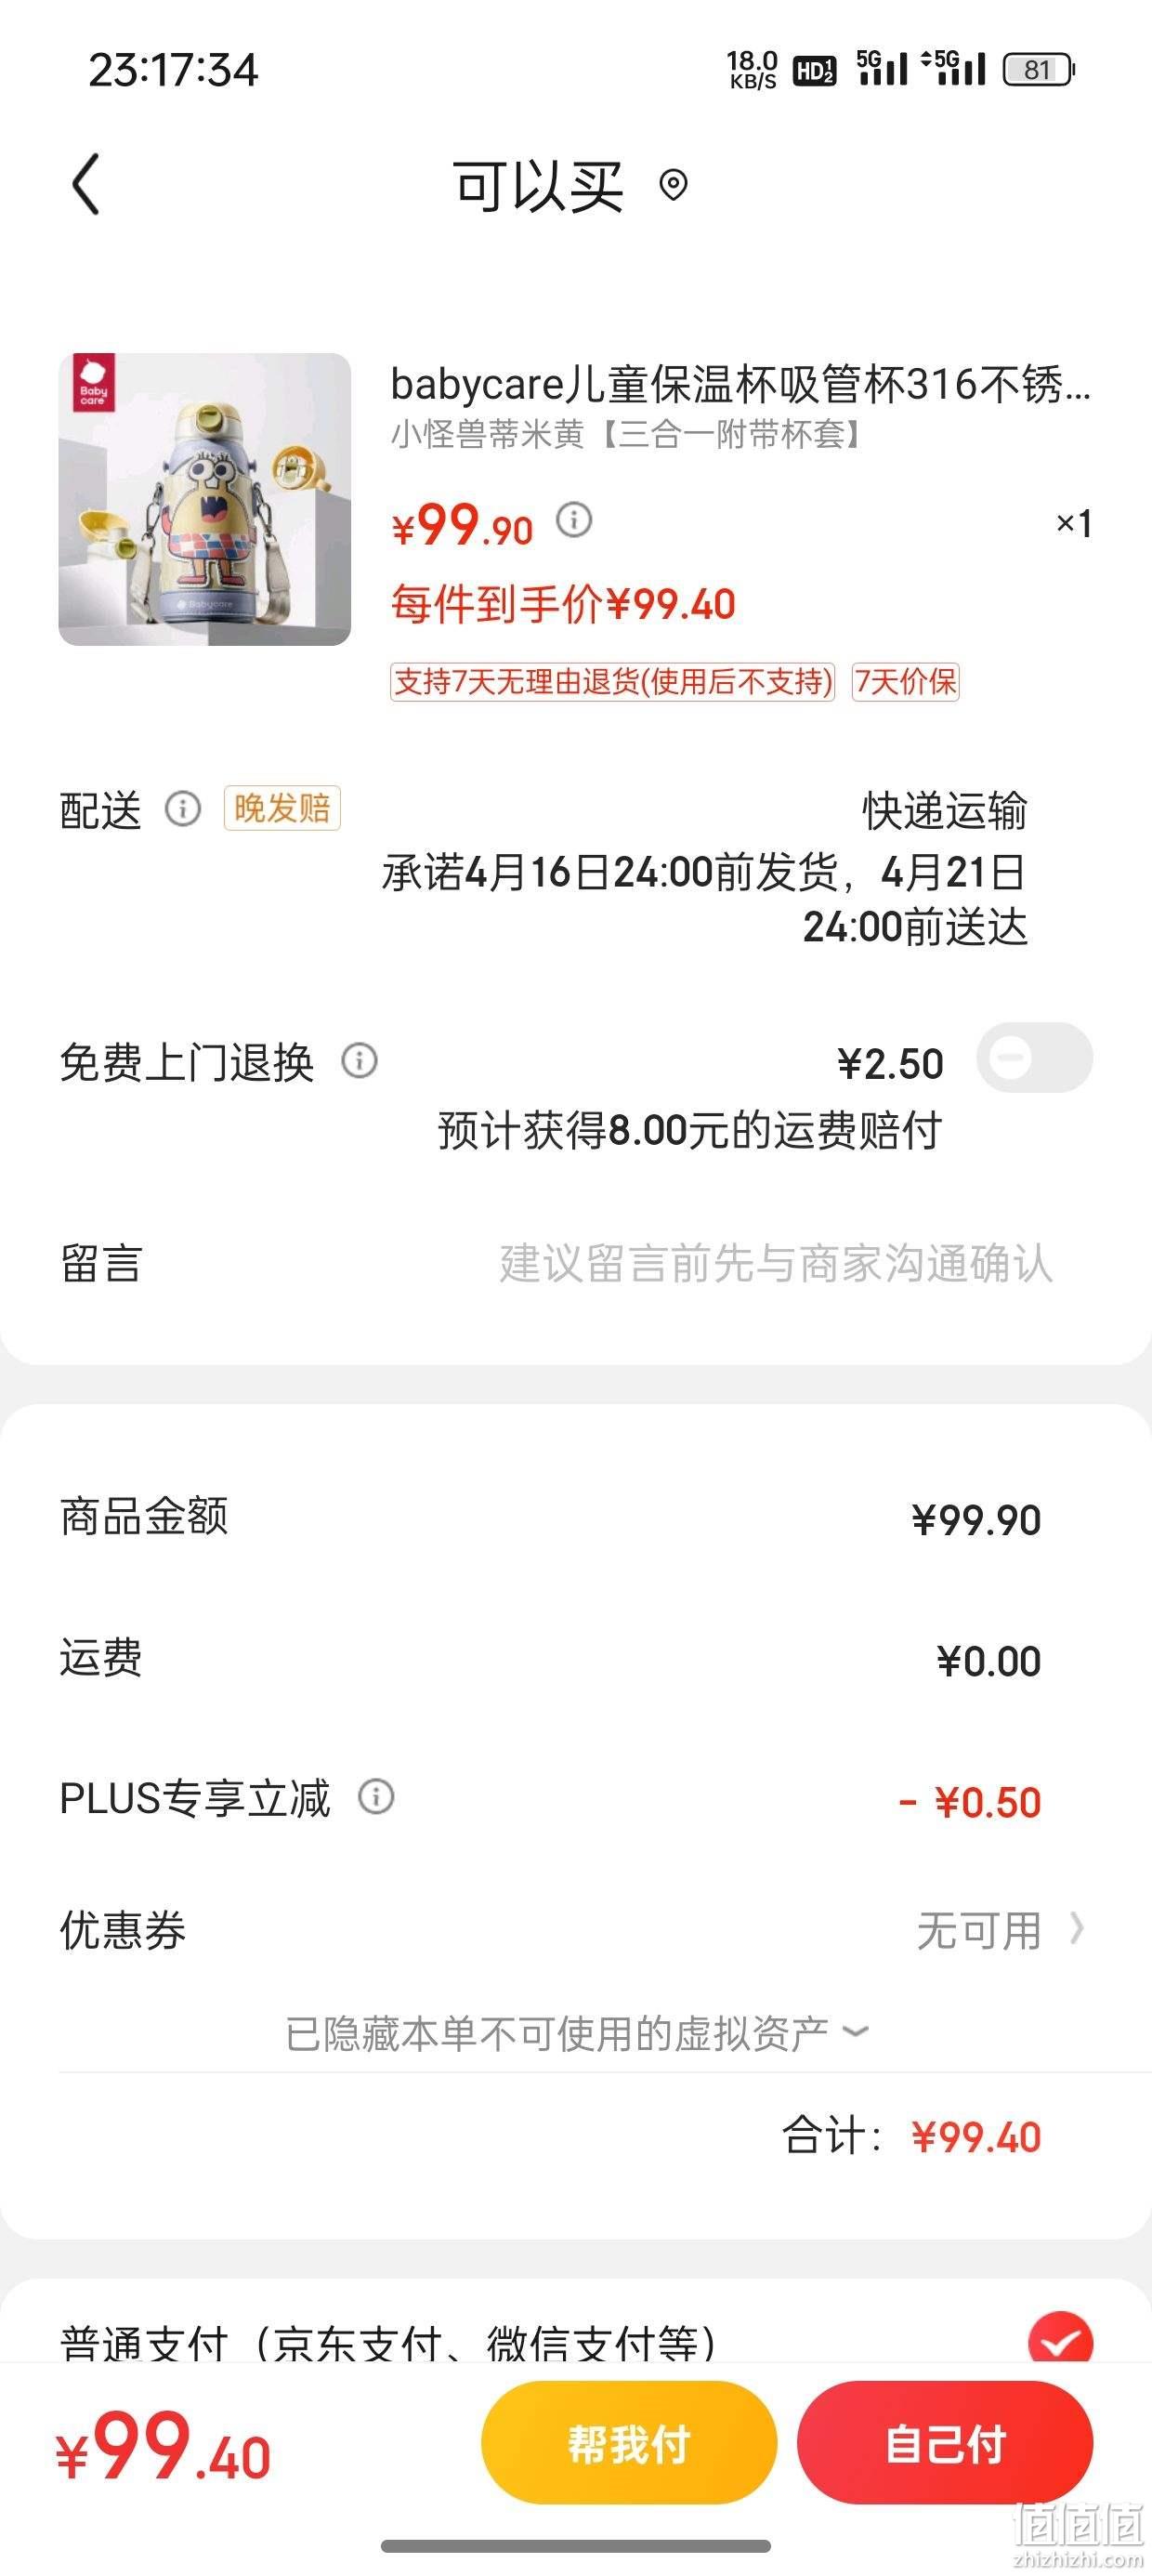Viewport: 1152px width, 2576px height.
Task: Tap the back arrow icon
Action: 86,184
